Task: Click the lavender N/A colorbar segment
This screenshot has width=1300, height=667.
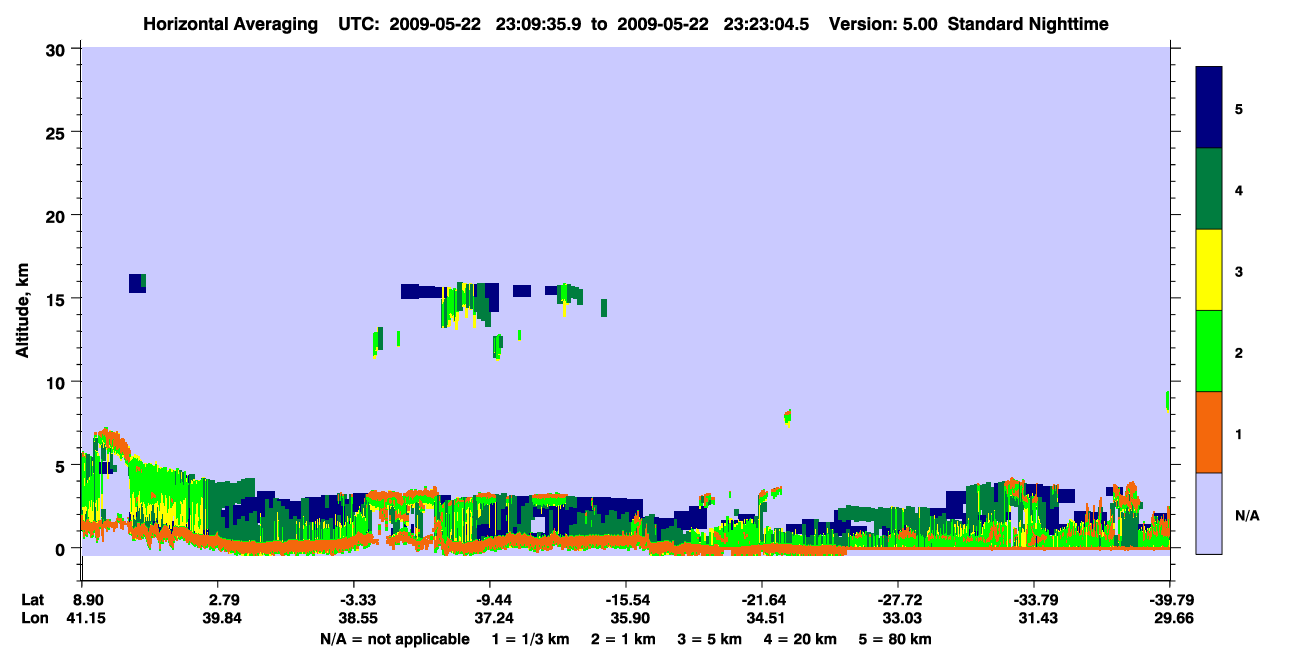Action: point(1209,513)
